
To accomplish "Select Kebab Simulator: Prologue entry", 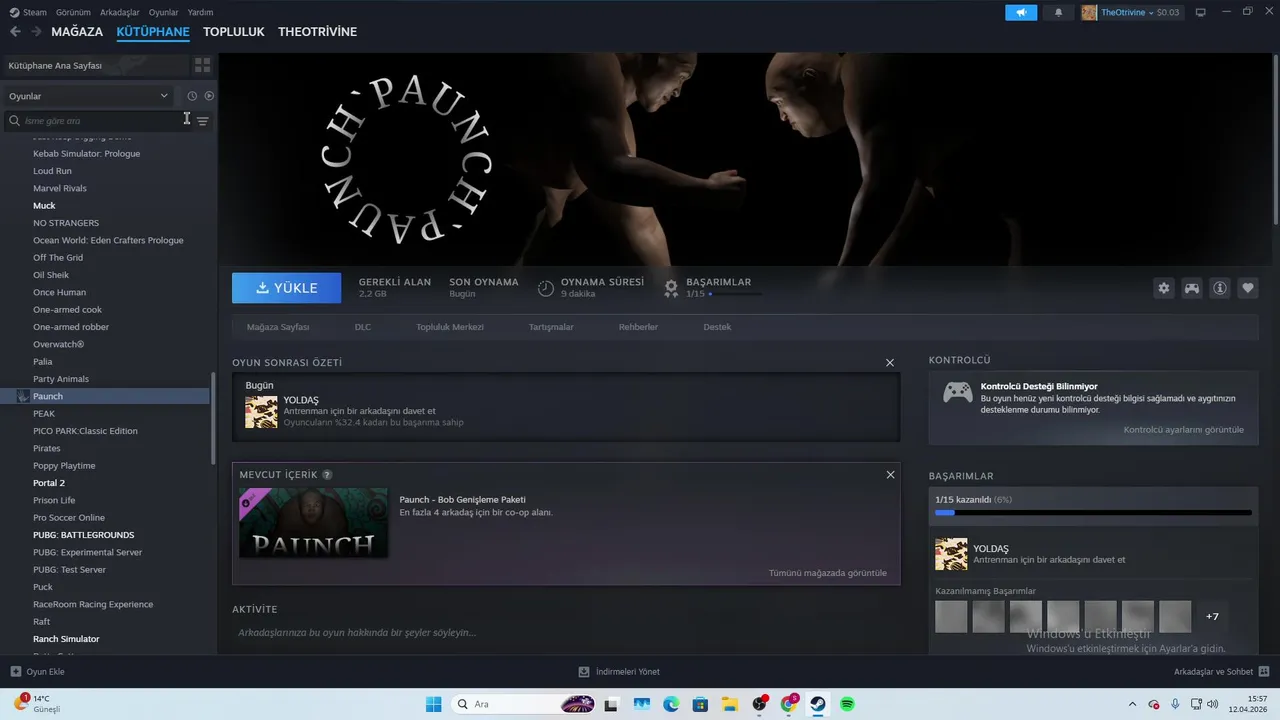I will pyautogui.click(x=86, y=154).
